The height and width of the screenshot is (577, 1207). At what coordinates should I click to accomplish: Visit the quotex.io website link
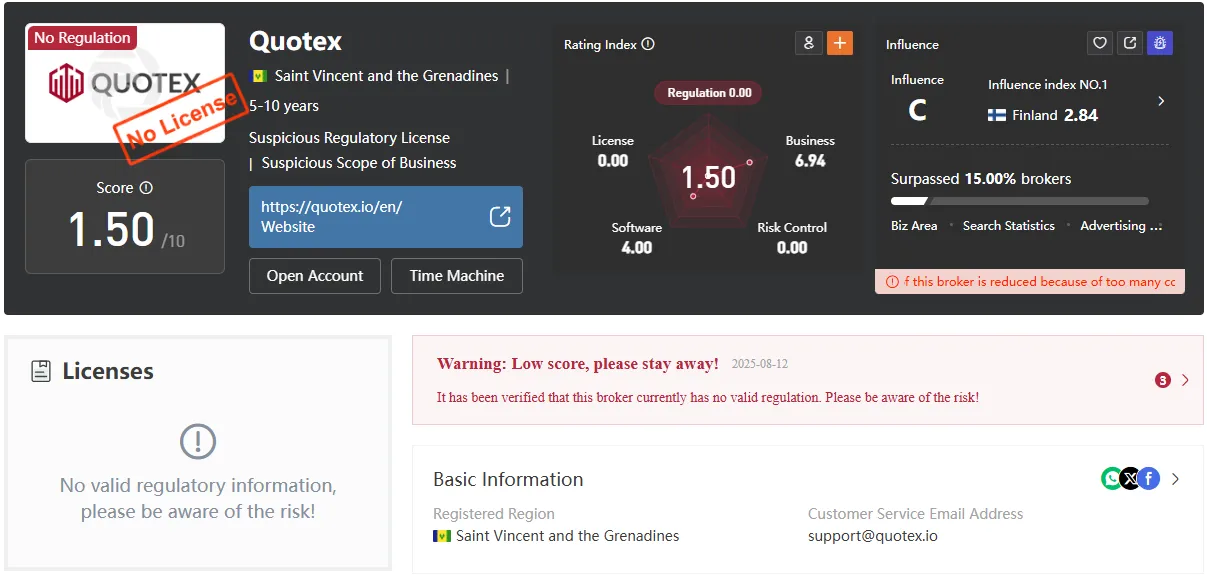pos(386,217)
